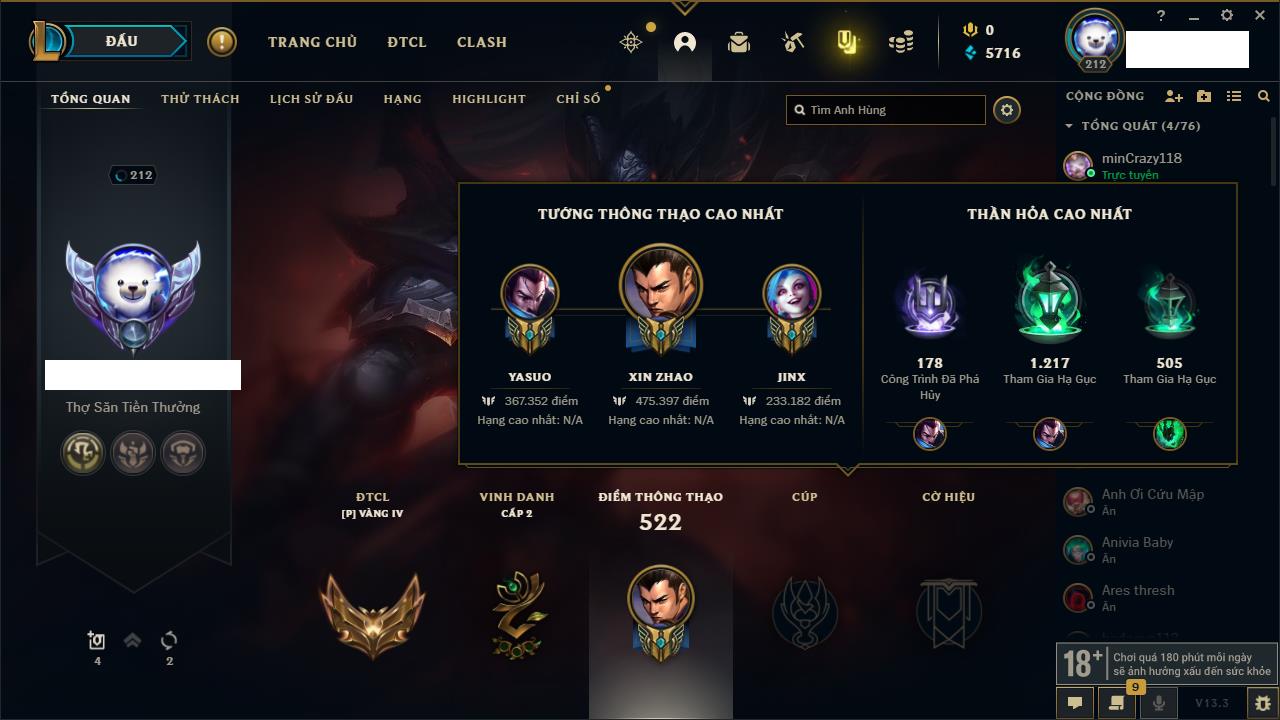Toggle the friends list view icon
The height and width of the screenshot is (720, 1280).
point(1234,97)
